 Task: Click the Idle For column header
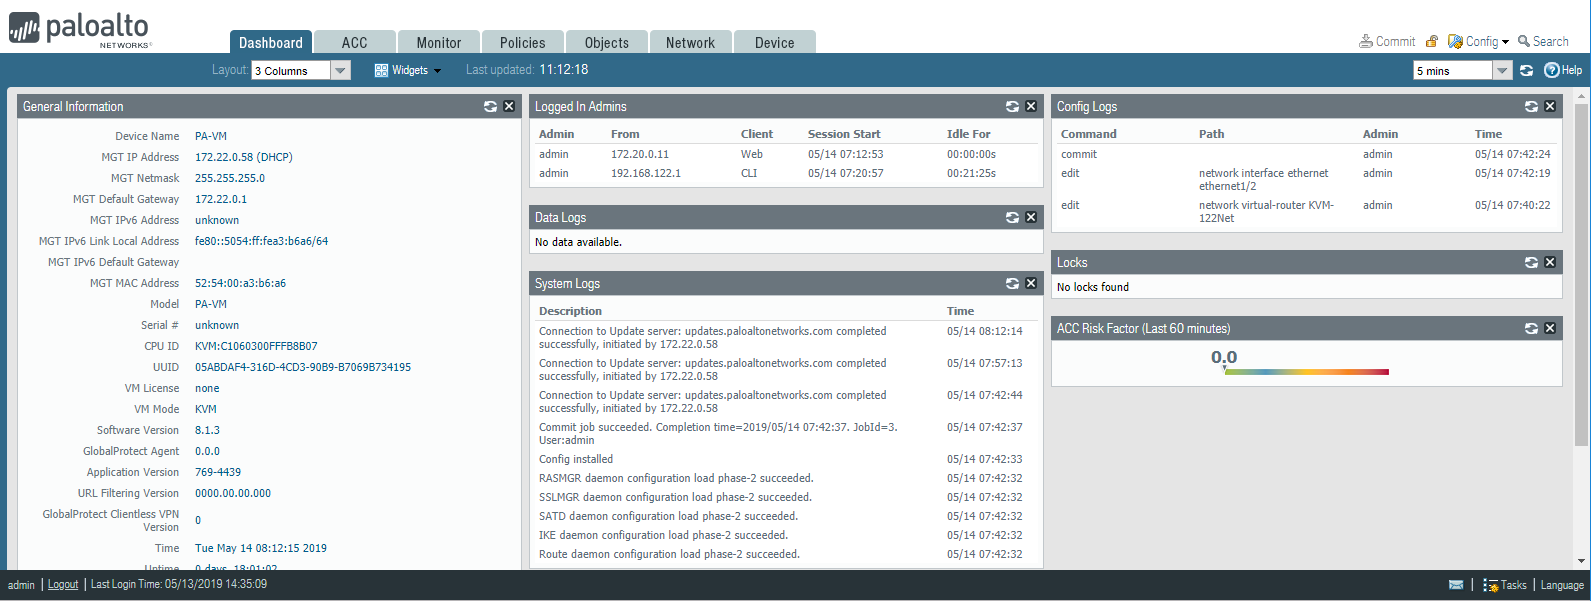(x=969, y=134)
